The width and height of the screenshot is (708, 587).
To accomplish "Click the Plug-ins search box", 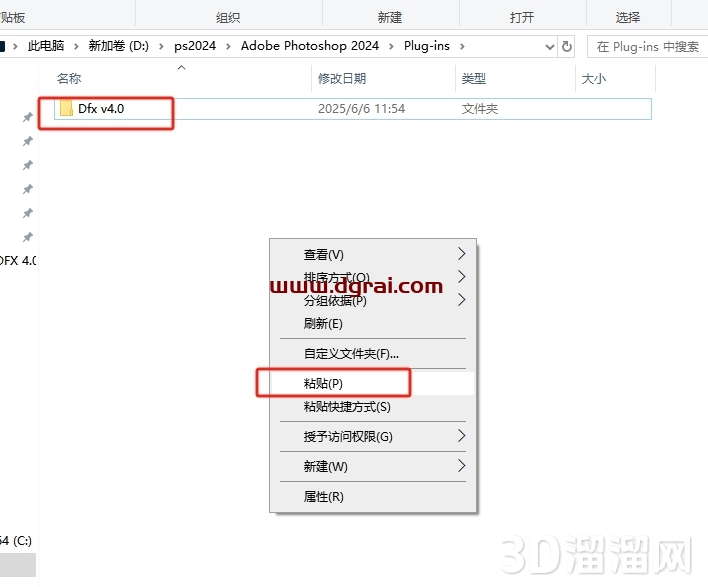I will click(x=647, y=47).
